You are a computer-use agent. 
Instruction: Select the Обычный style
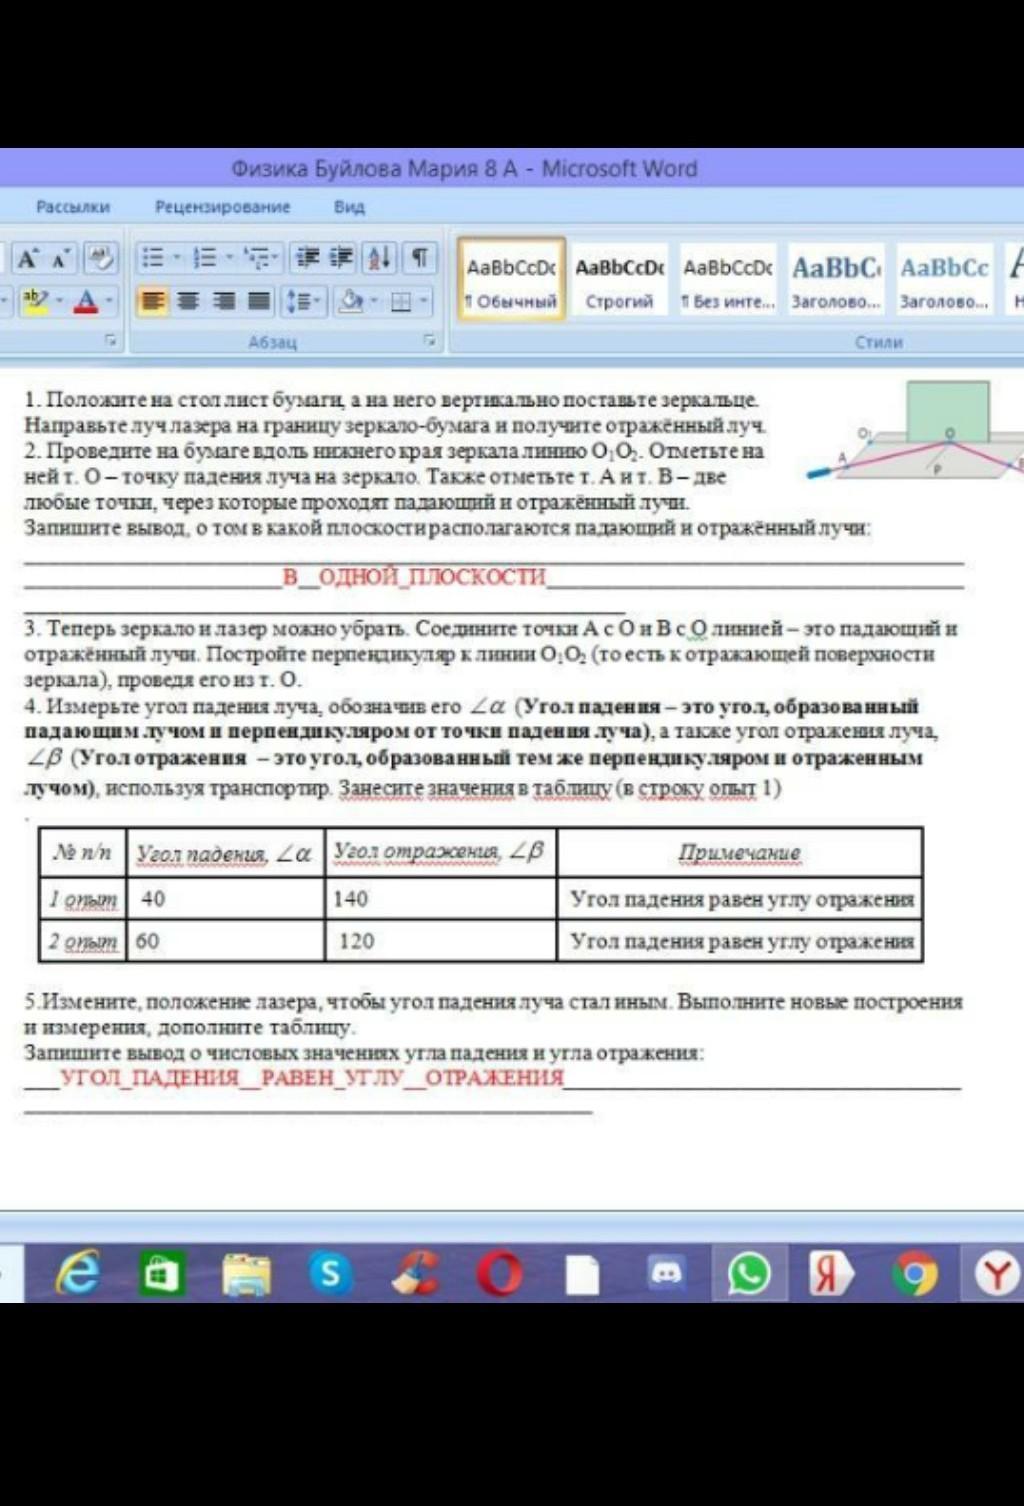click(x=512, y=280)
